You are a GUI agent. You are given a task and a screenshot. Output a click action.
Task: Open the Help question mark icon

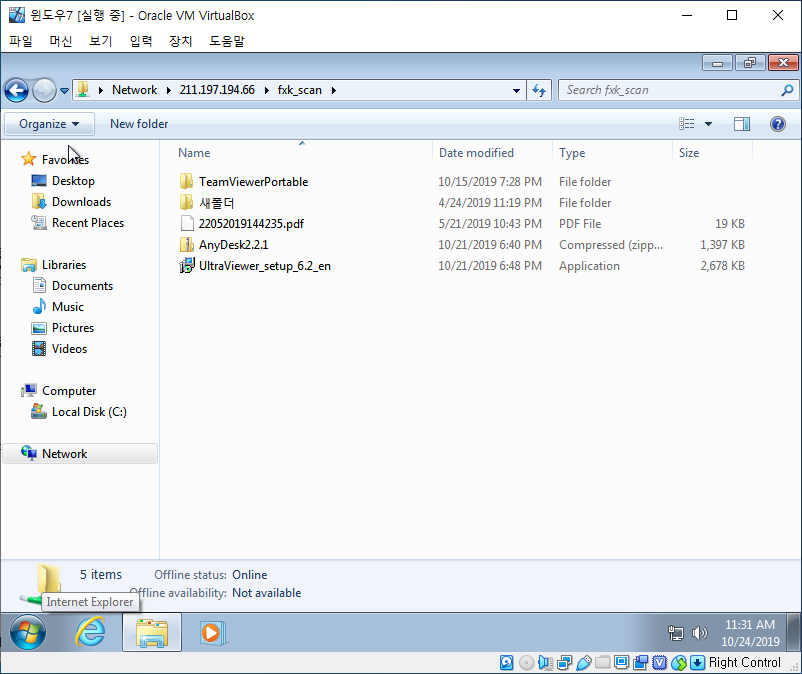(777, 124)
